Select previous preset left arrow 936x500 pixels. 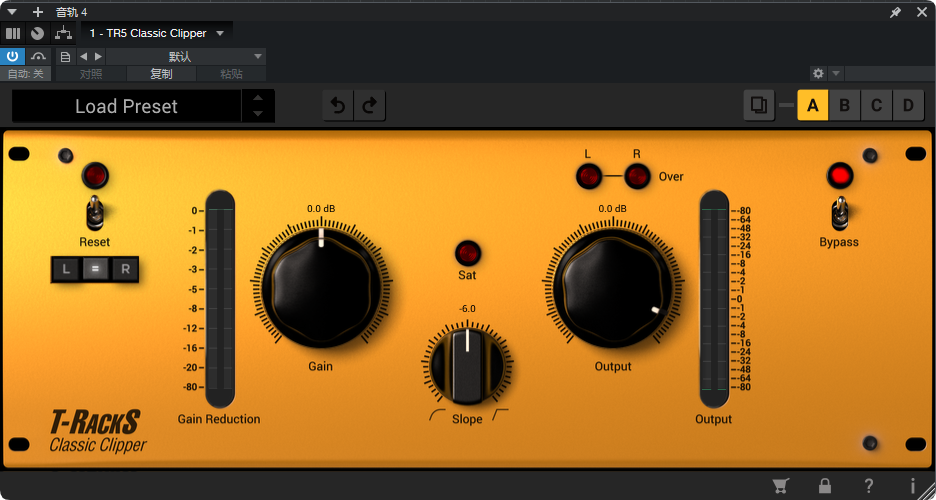point(83,57)
